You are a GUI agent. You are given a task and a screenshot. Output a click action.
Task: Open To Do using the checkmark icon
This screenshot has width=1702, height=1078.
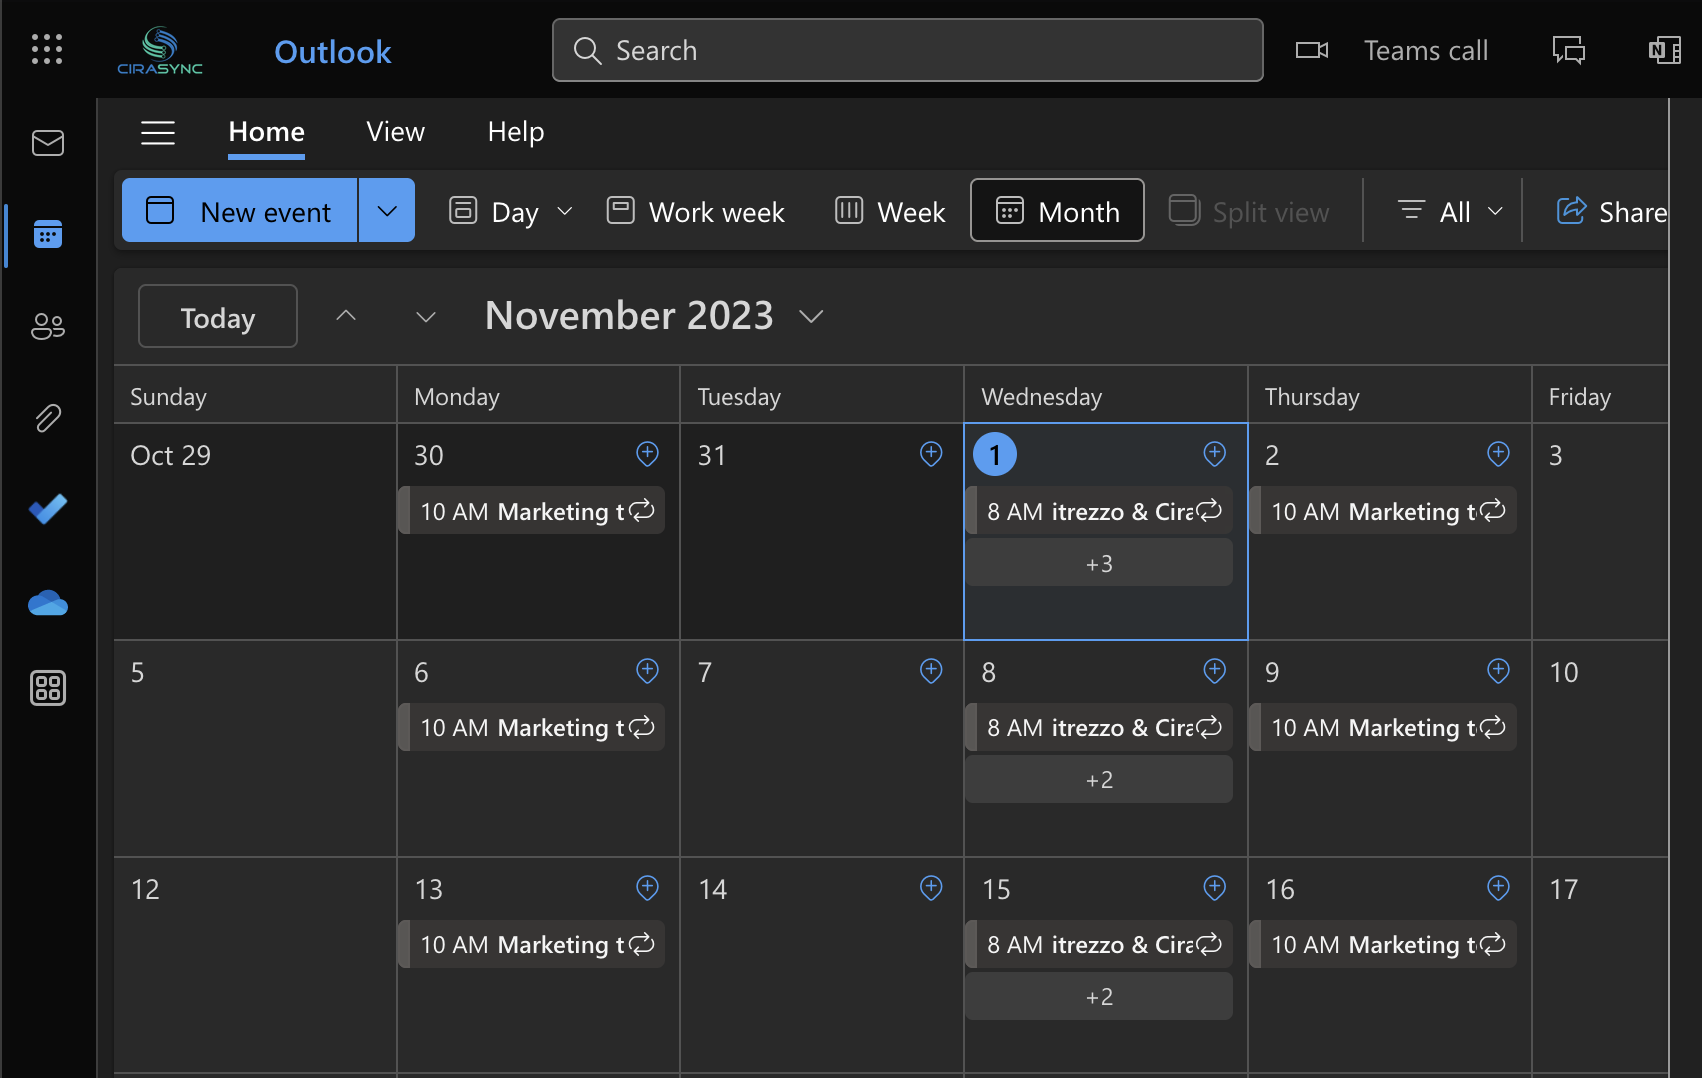[47, 509]
